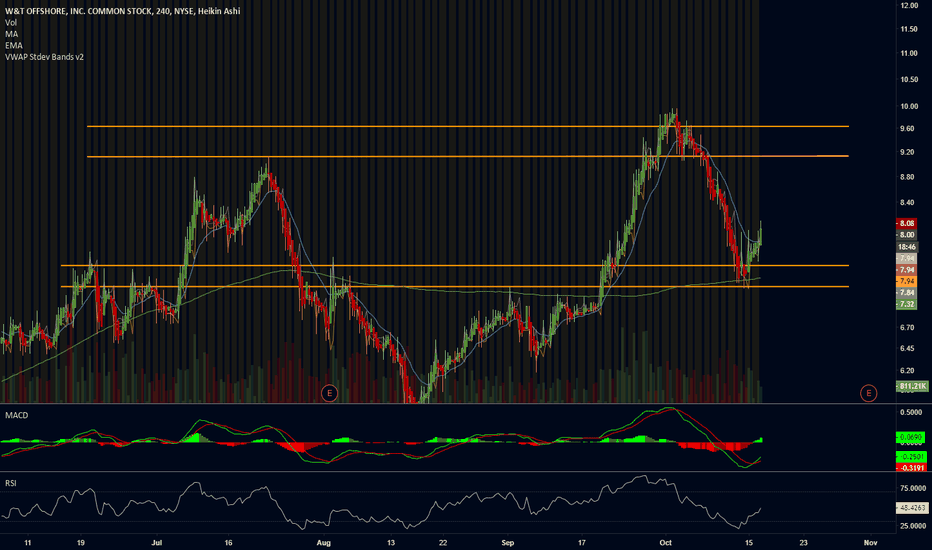
Task: Click the 8.80 price axis label
Action: point(907,177)
